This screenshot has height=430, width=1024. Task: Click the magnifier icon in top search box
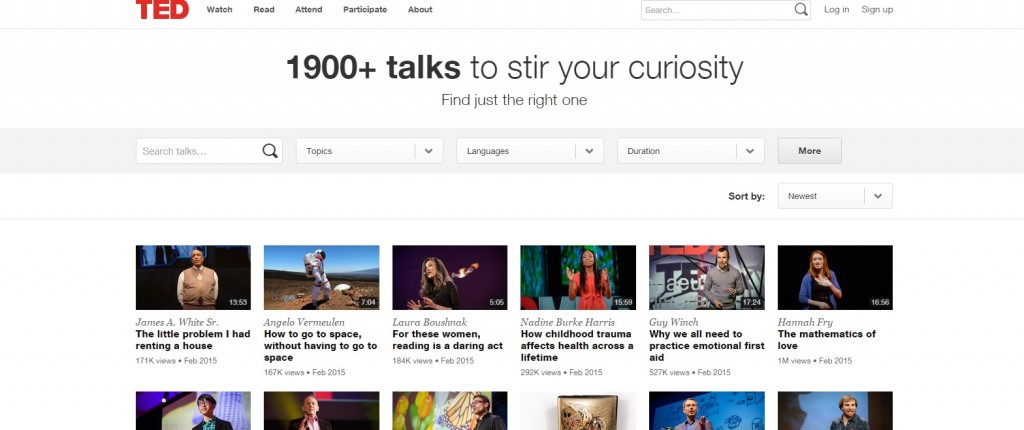(801, 9)
